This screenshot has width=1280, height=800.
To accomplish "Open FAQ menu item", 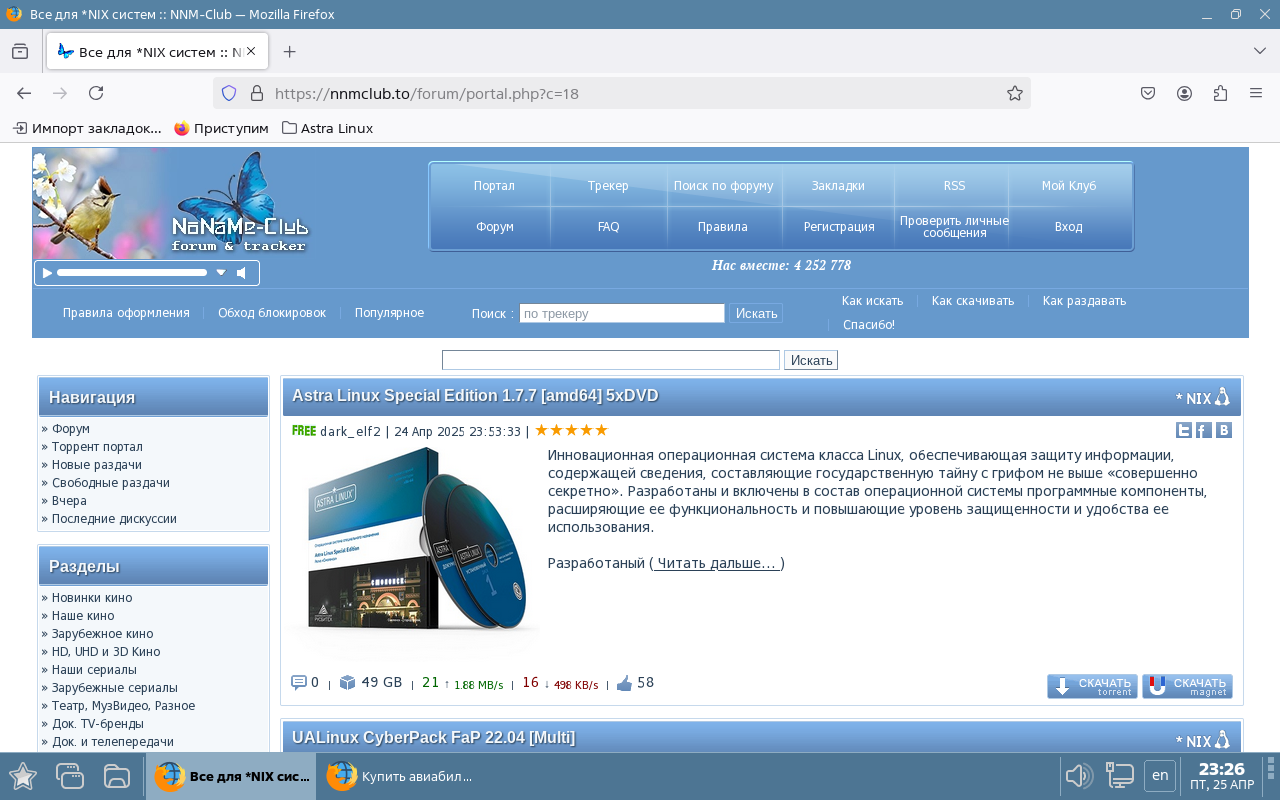I will (608, 227).
